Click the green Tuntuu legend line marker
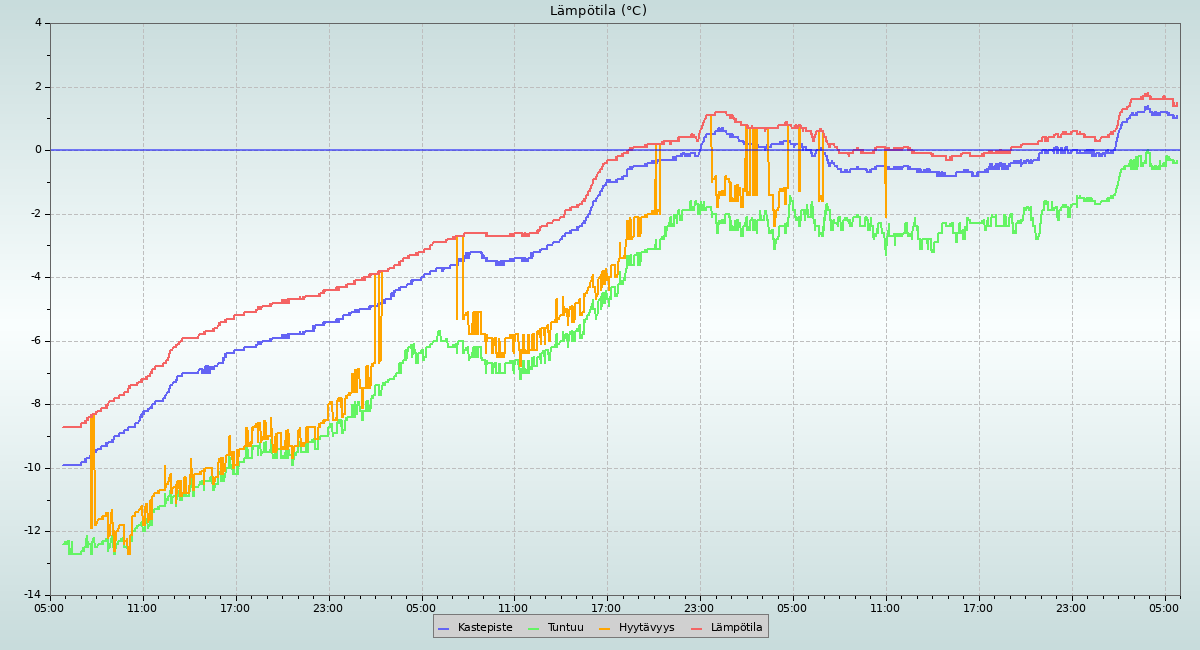The image size is (1200, 650). (534, 627)
